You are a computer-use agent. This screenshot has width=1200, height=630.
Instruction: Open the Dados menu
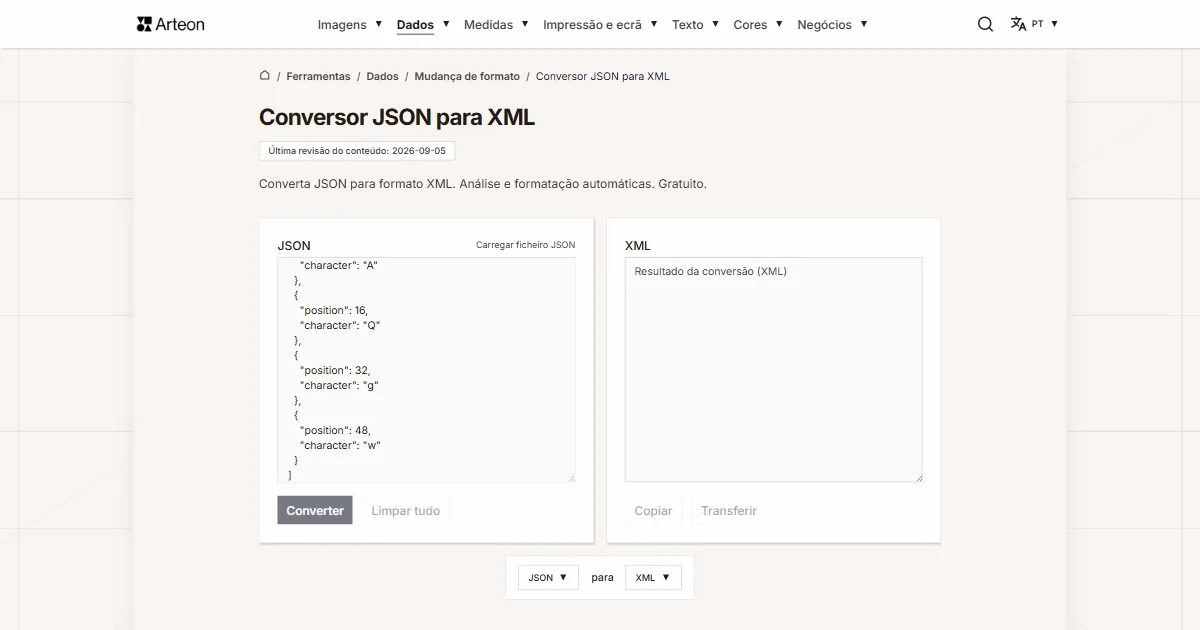(x=423, y=24)
